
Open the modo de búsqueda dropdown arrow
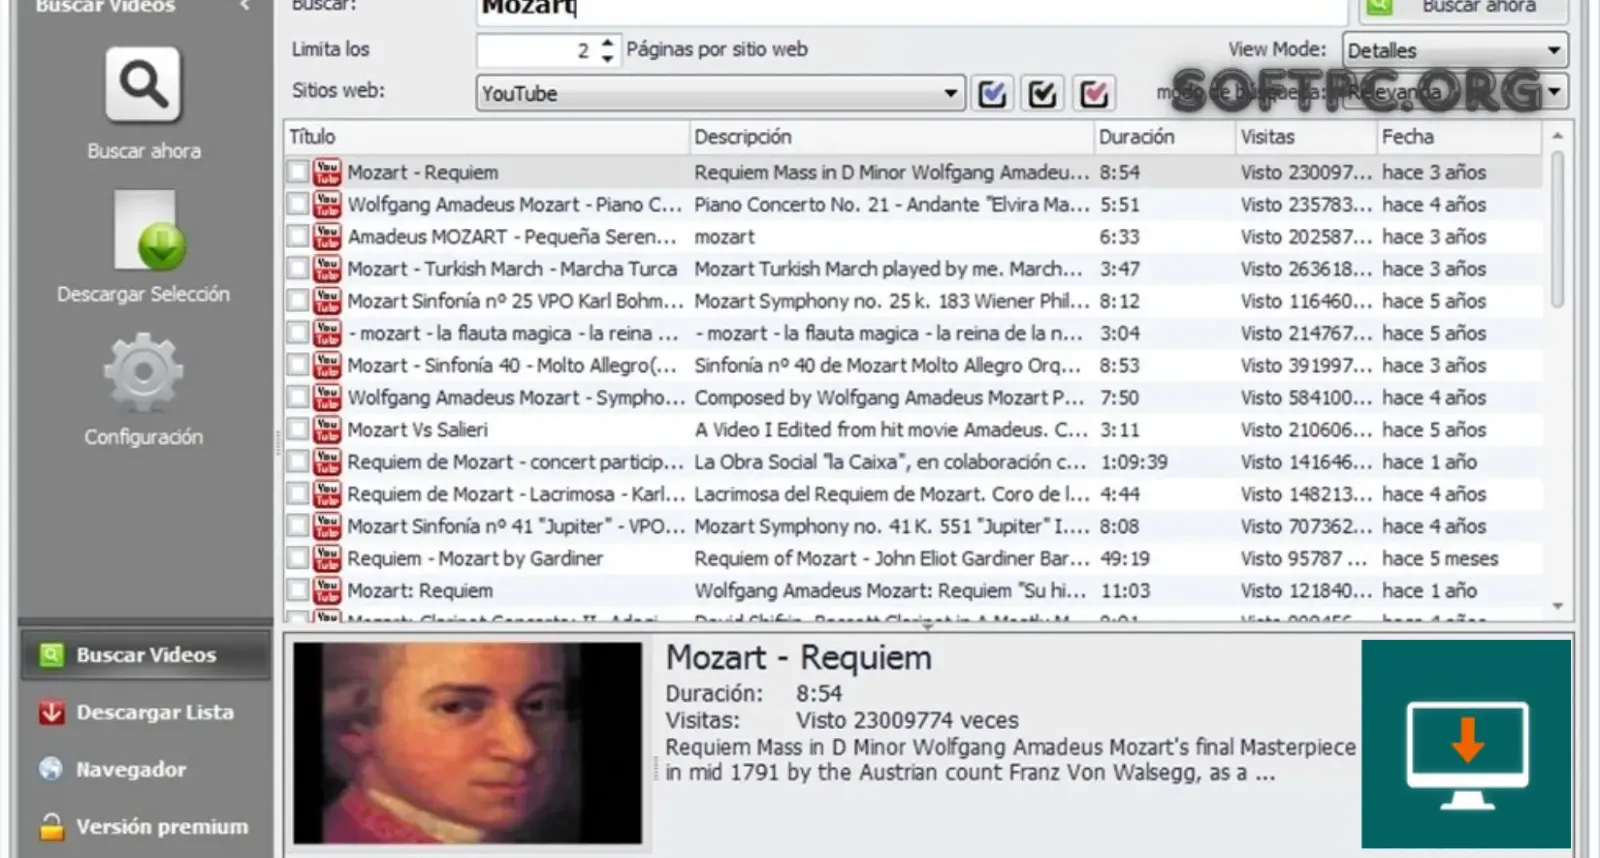[x=1554, y=92]
